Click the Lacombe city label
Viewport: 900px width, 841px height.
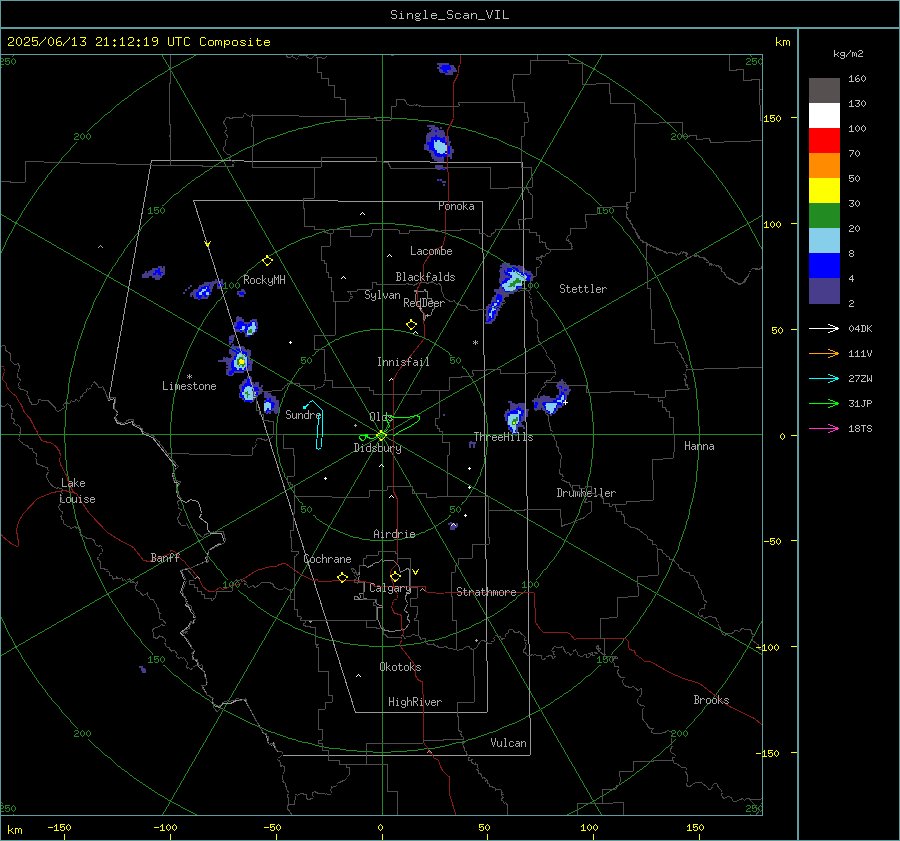coord(431,251)
